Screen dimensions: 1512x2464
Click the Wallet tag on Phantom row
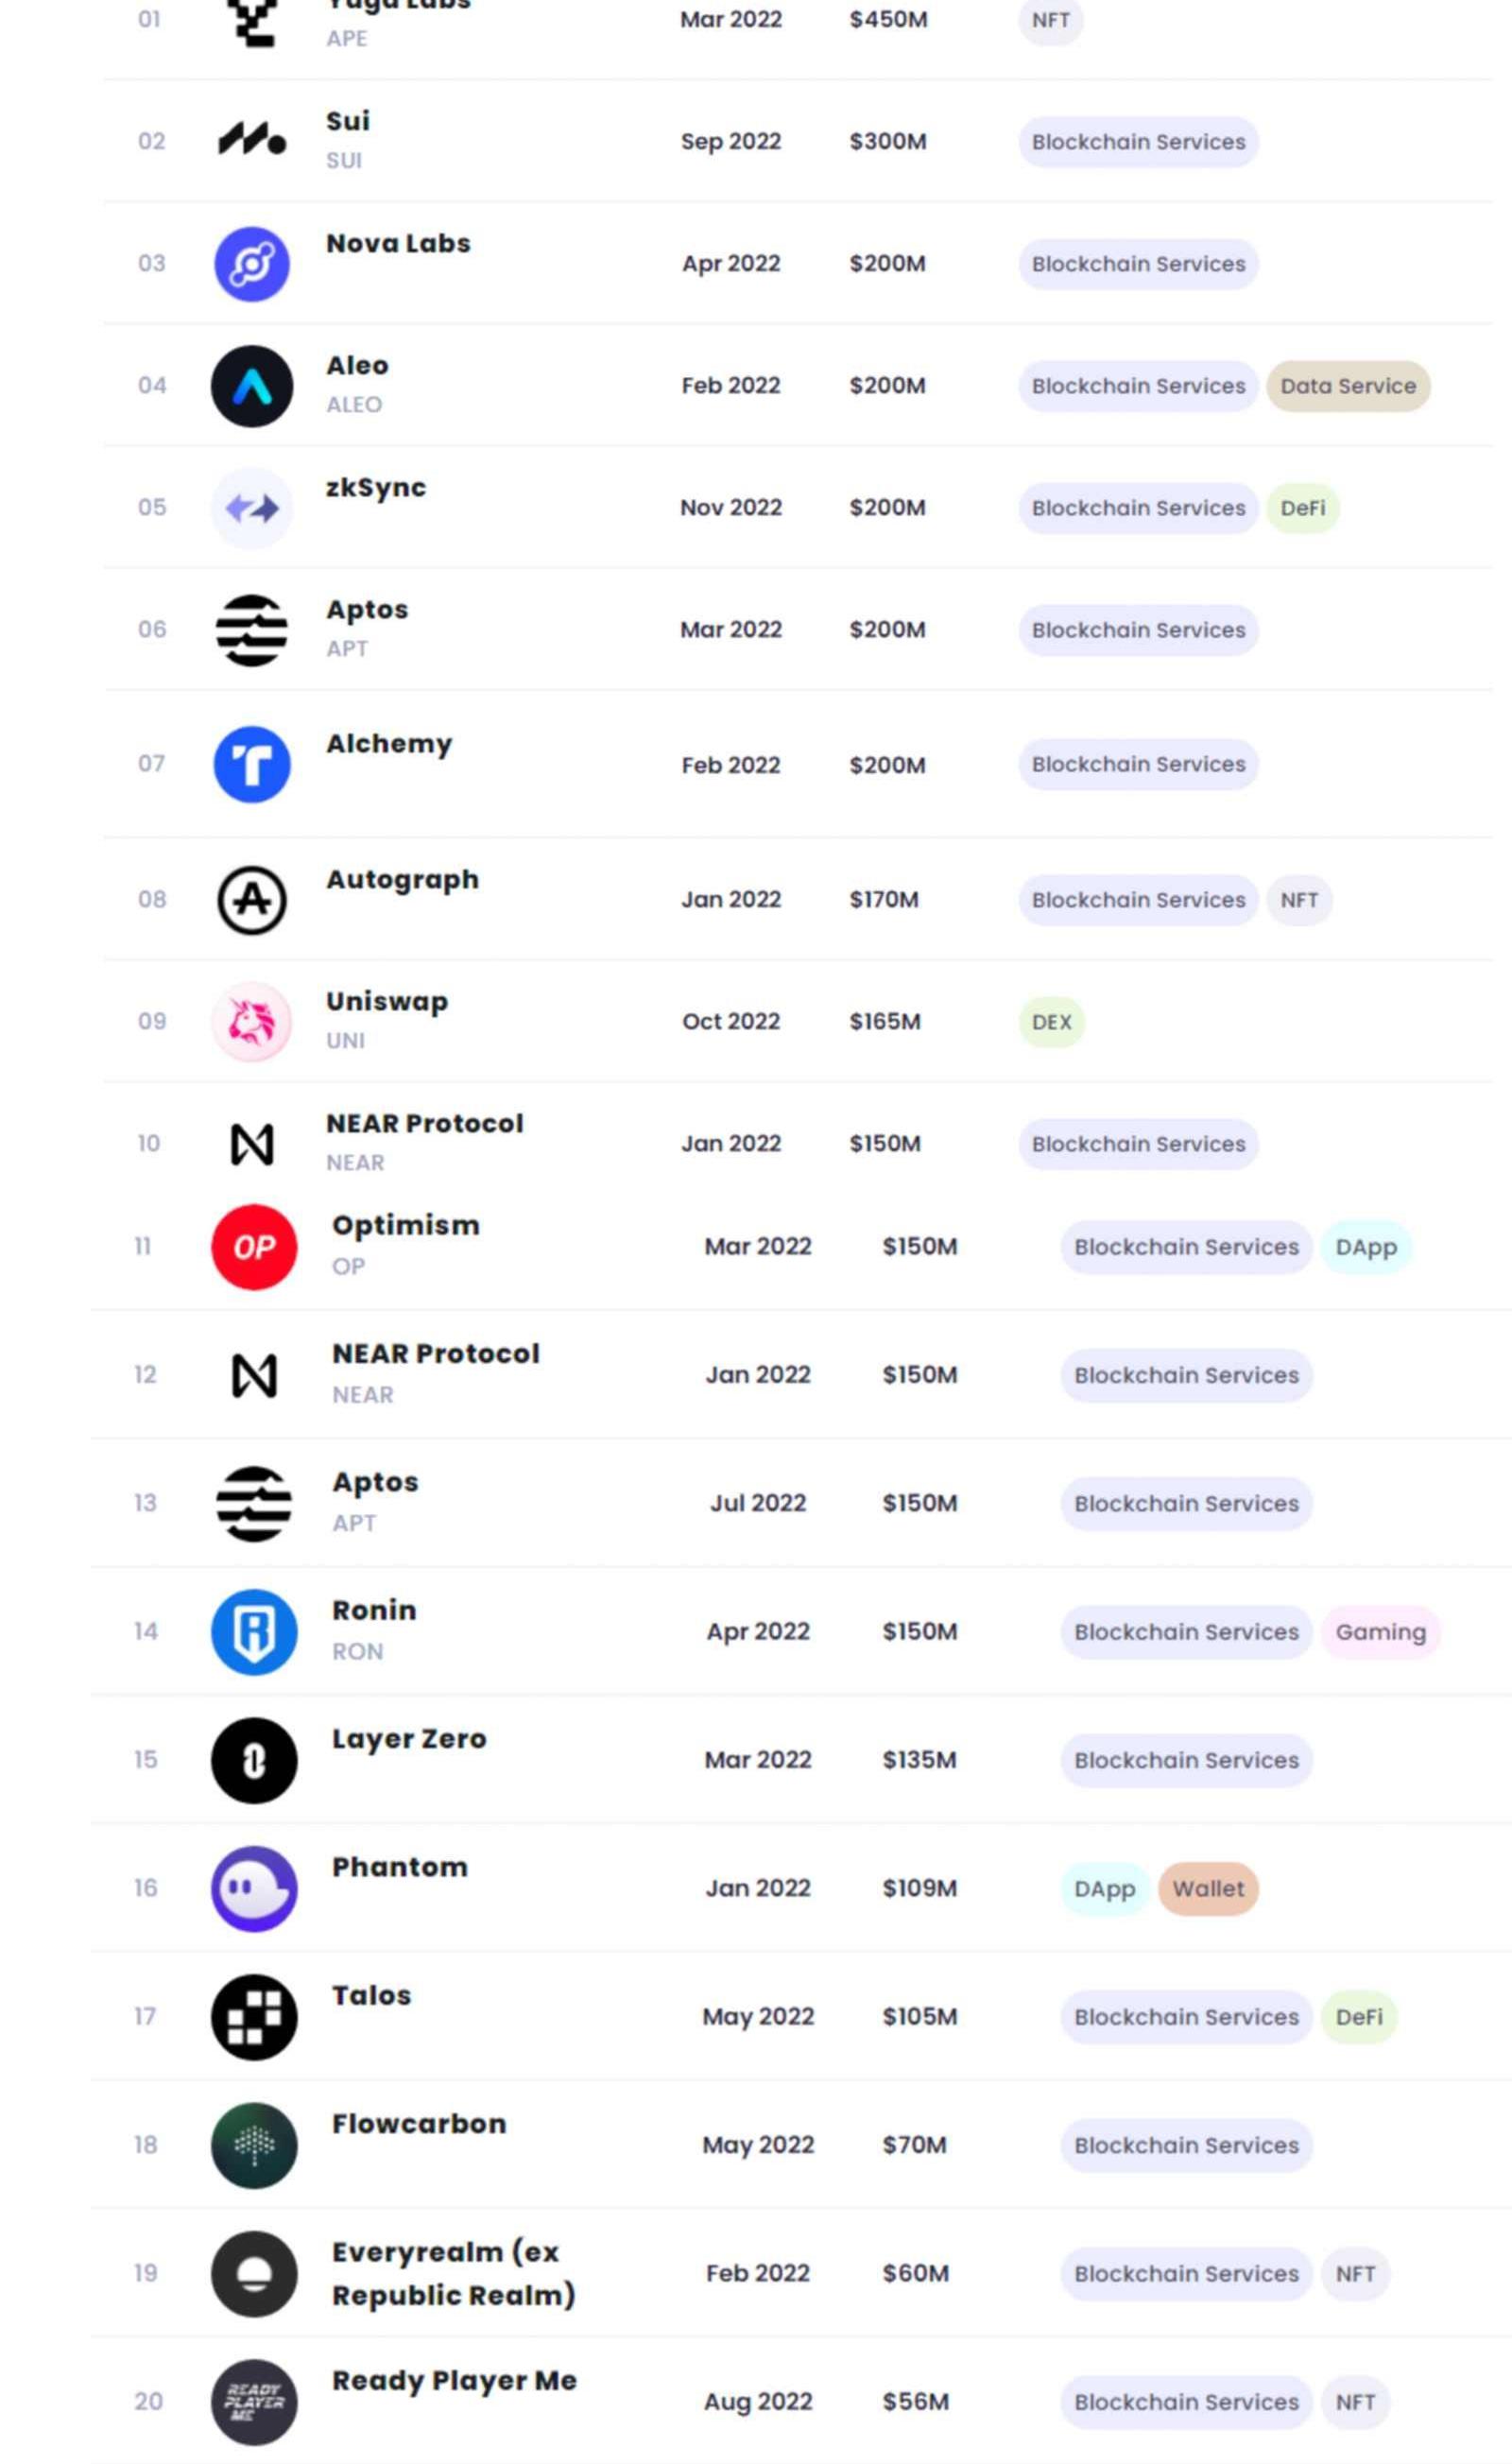pyautogui.click(x=1208, y=1889)
